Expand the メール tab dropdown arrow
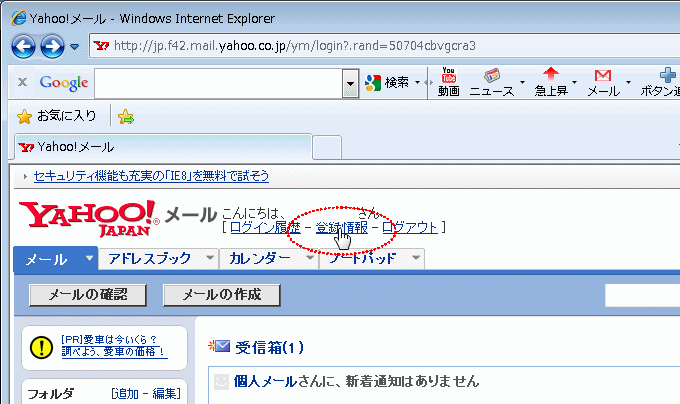 89,258
